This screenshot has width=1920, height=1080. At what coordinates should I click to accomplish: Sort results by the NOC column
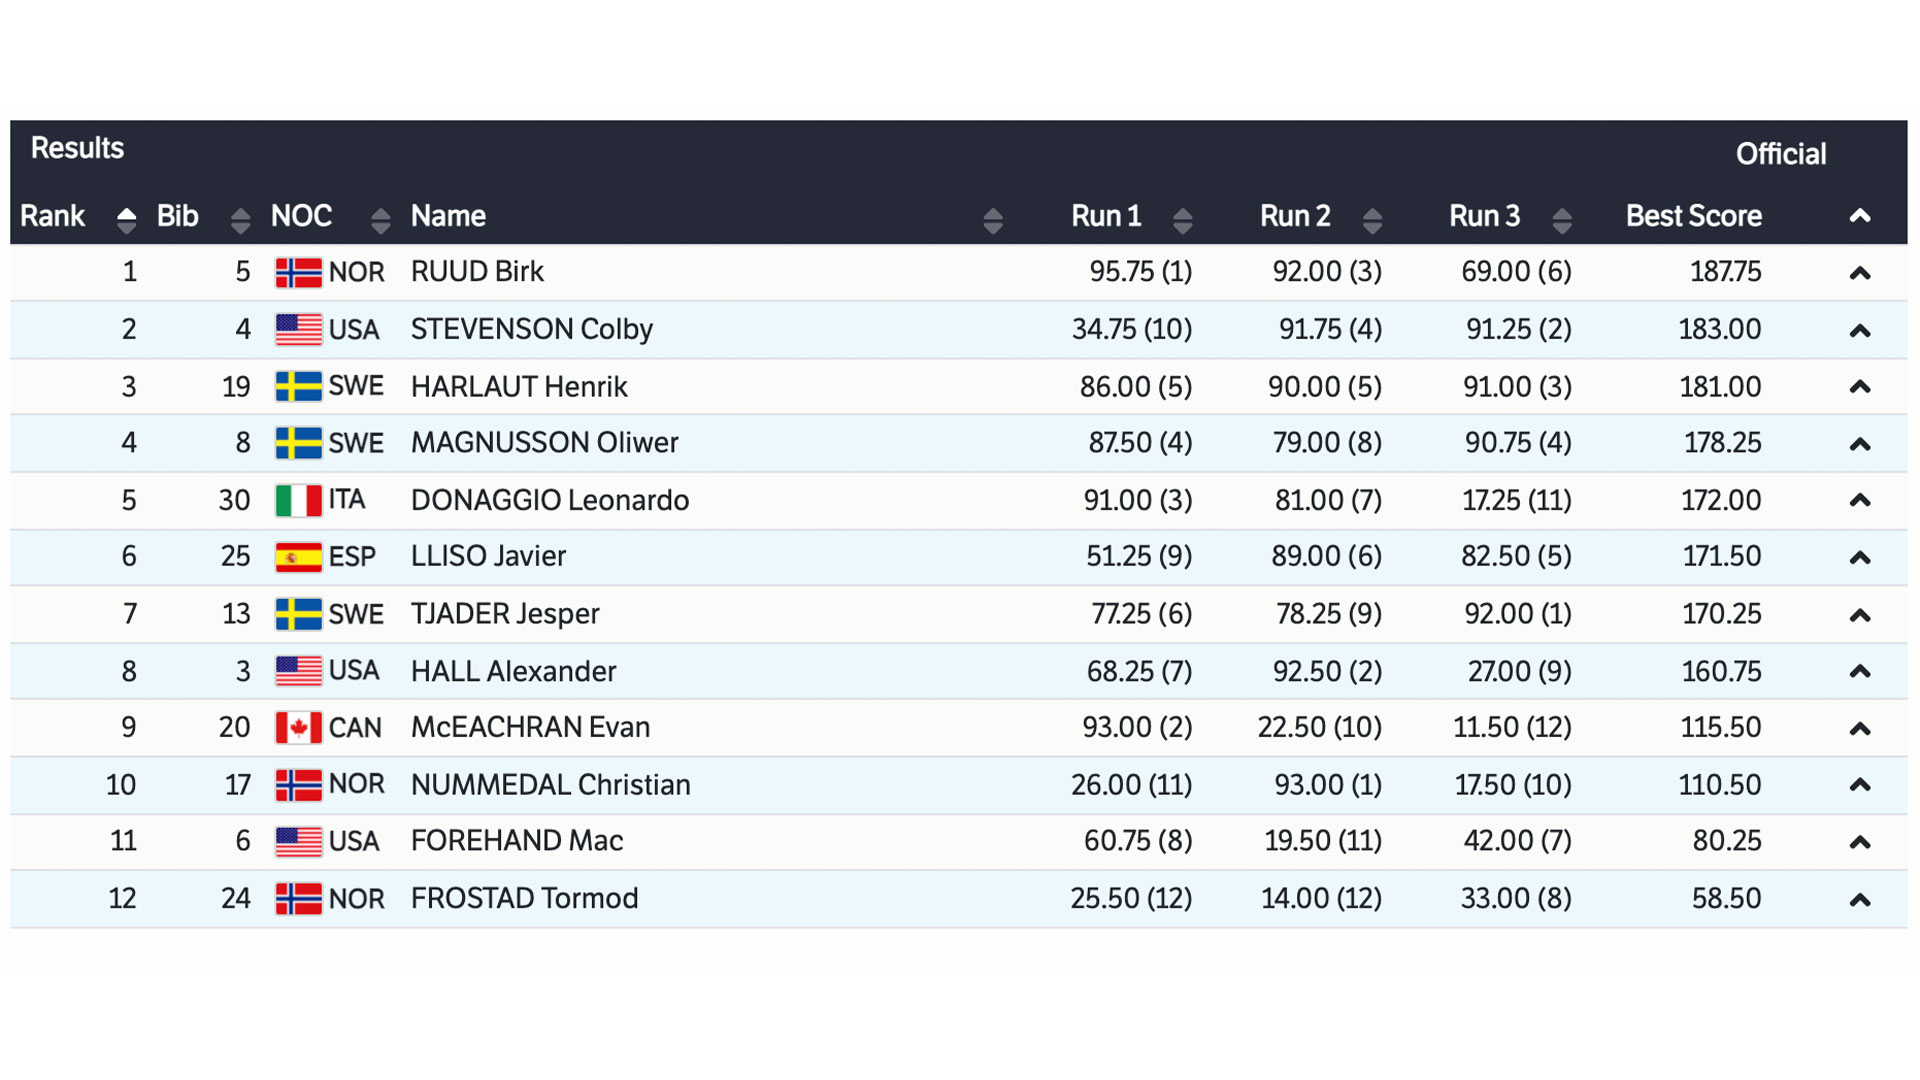point(380,220)
